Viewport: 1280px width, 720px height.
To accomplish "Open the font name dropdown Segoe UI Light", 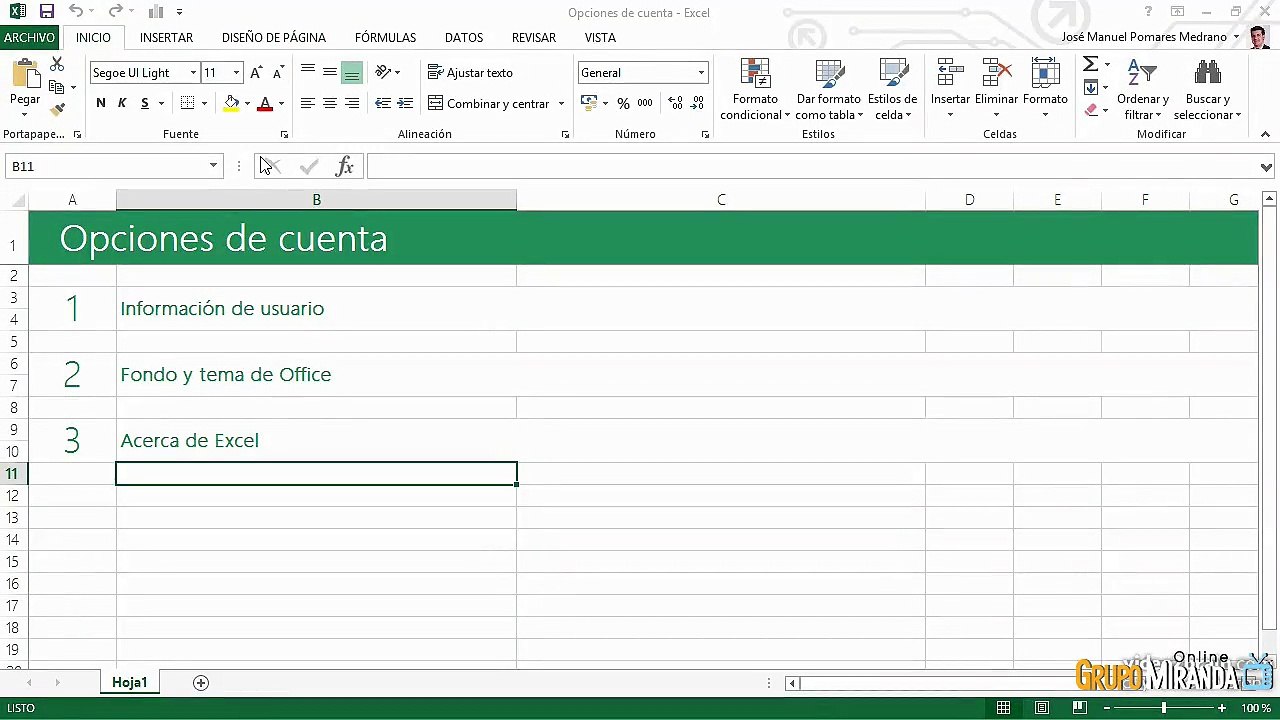I will pyautogui.click(x=193, y=73).
